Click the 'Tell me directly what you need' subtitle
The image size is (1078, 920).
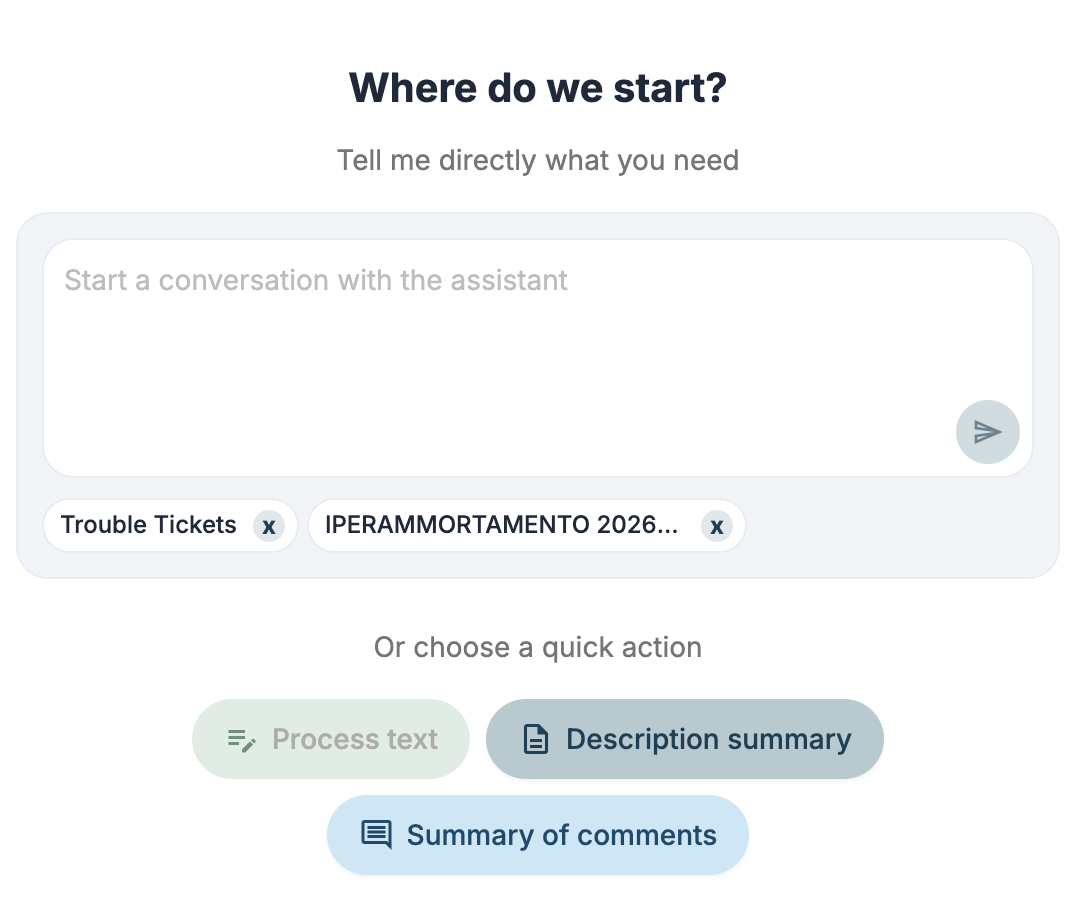pyautogui.click(x=538, y=160)
